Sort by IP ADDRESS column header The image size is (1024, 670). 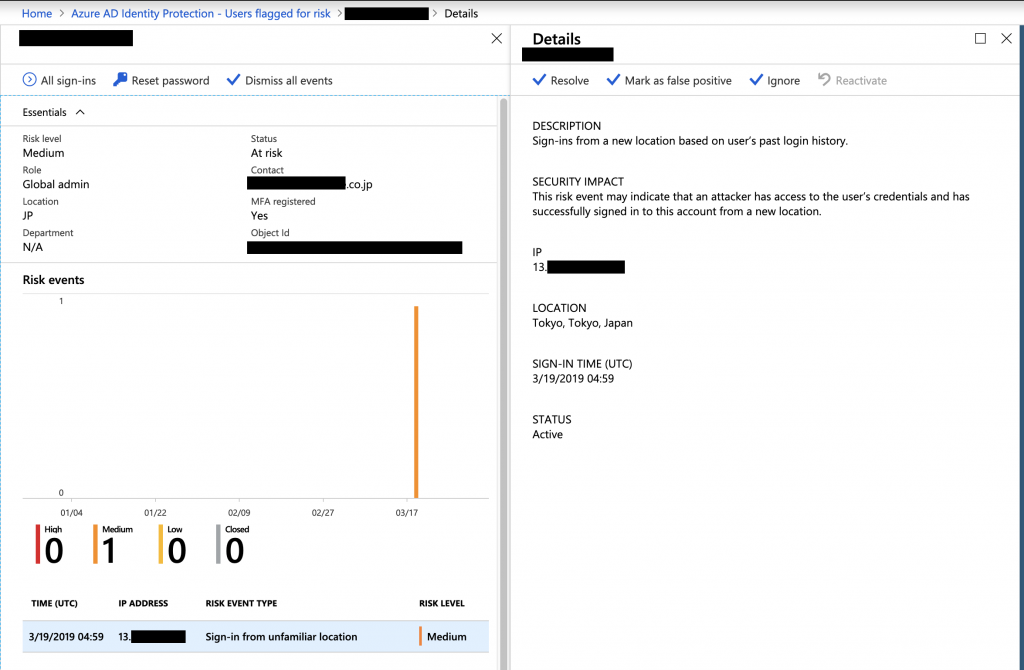[x=143, y=603]
